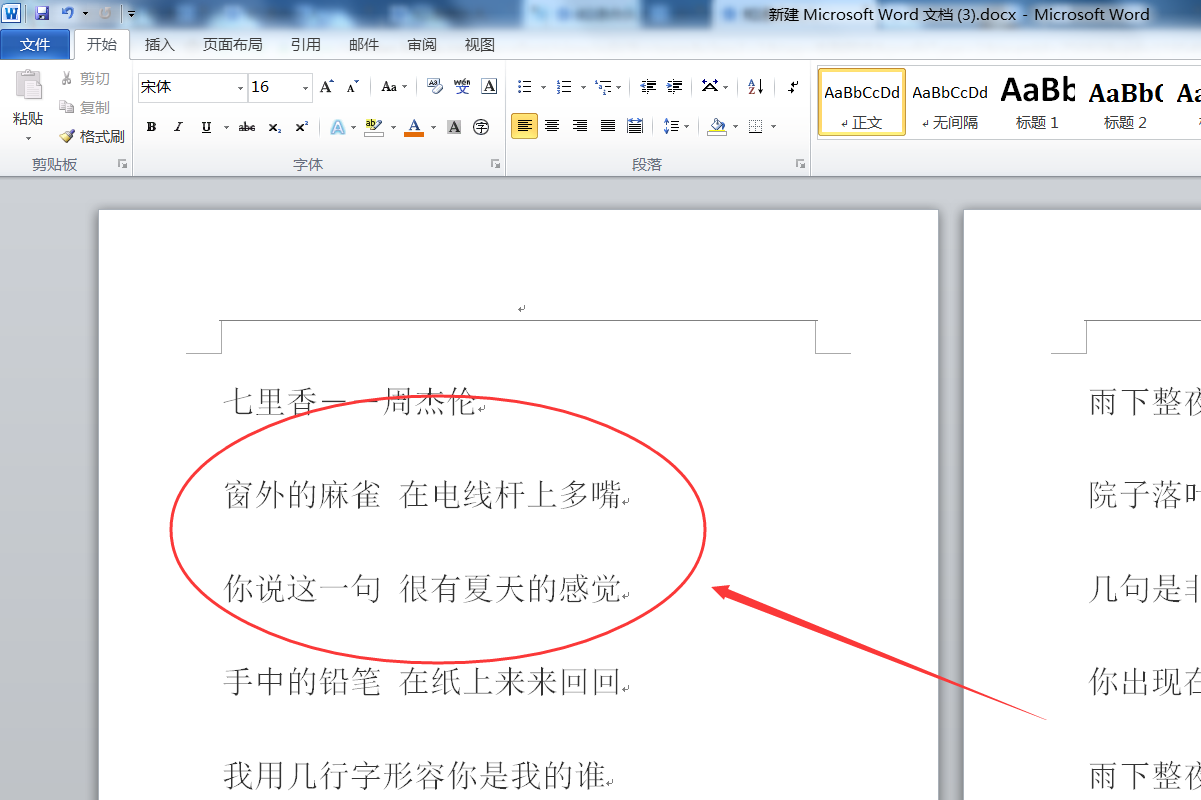Click the Grow Font icon
The image size is (1201, 800).
[327, 87]
